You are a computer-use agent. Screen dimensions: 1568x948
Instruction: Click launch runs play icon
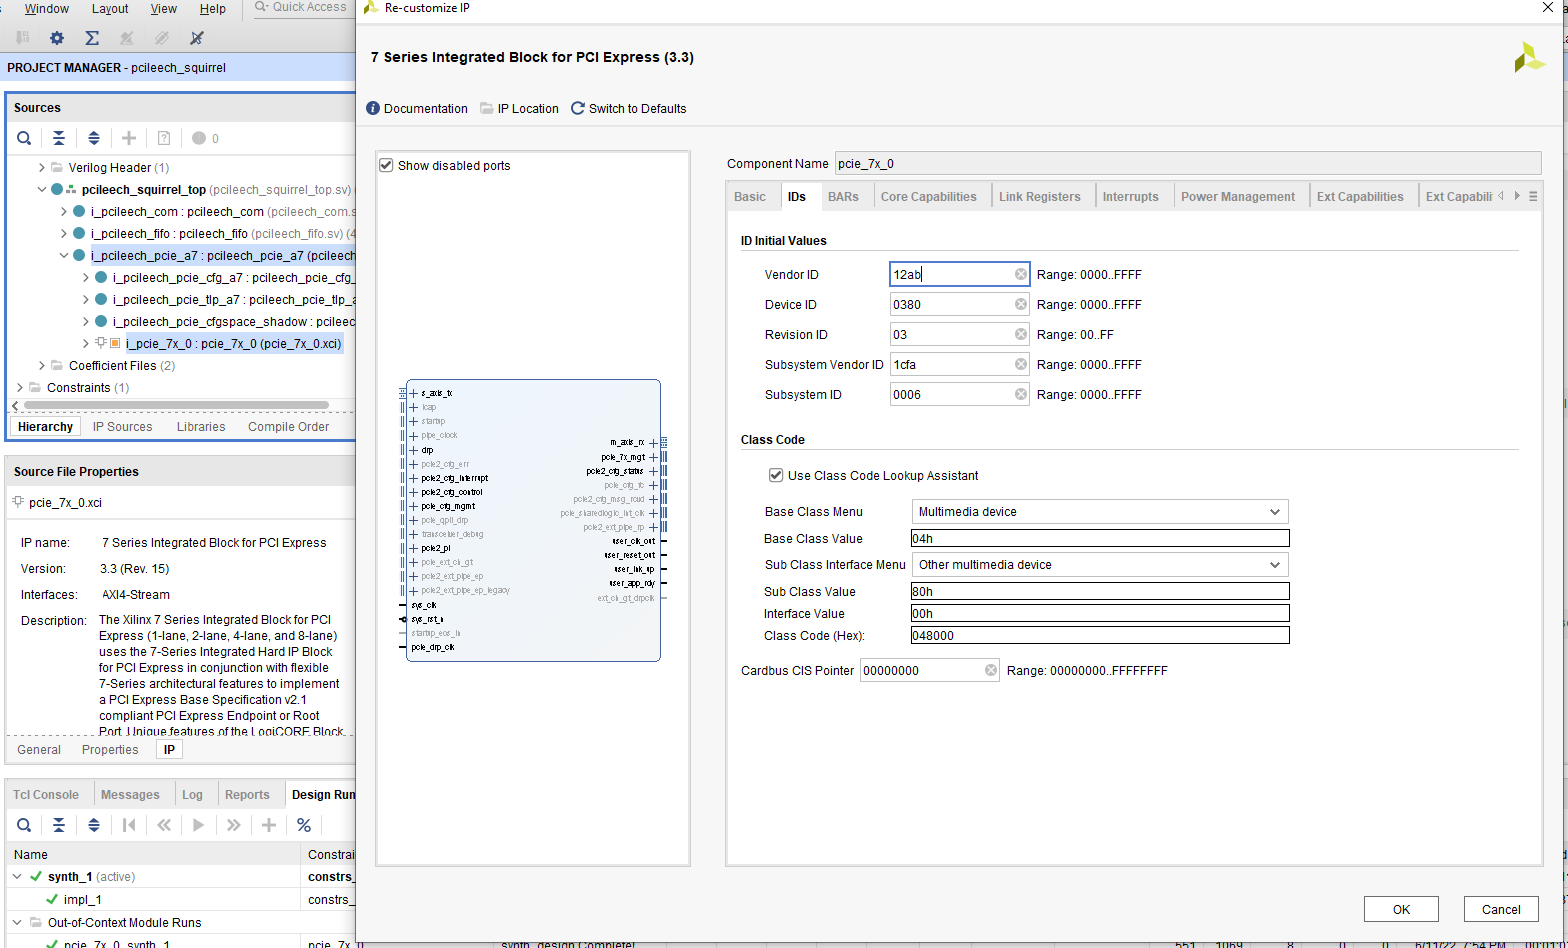click(x=198, y=825)
